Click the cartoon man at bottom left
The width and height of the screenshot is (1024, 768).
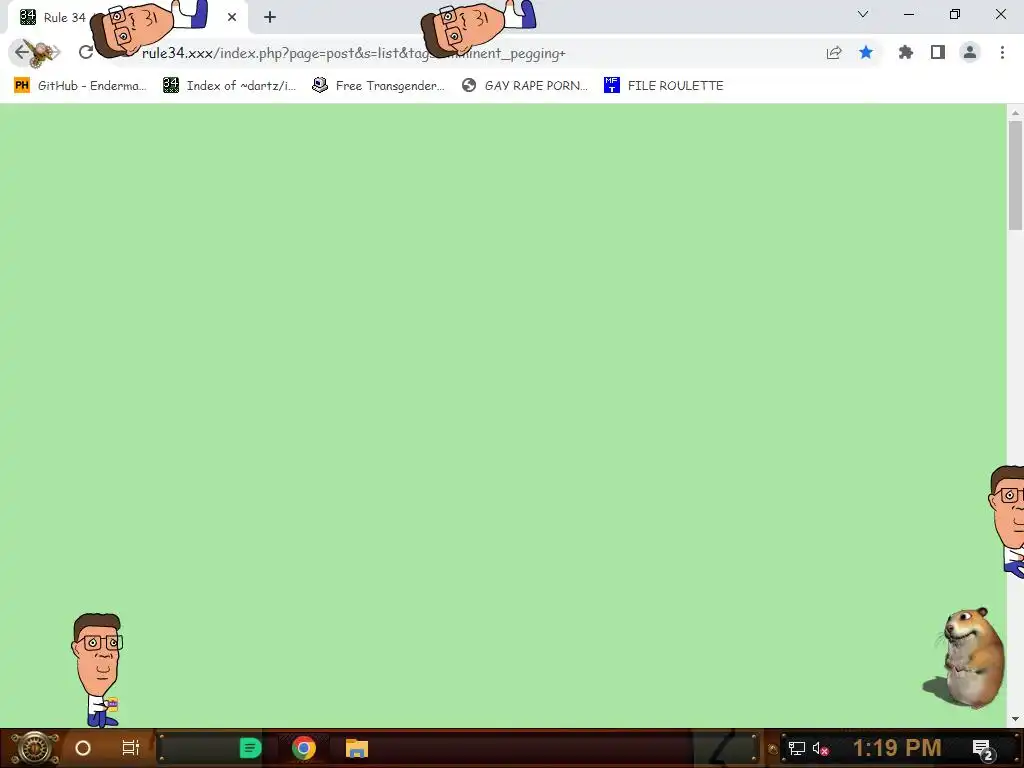coord(97,669)
